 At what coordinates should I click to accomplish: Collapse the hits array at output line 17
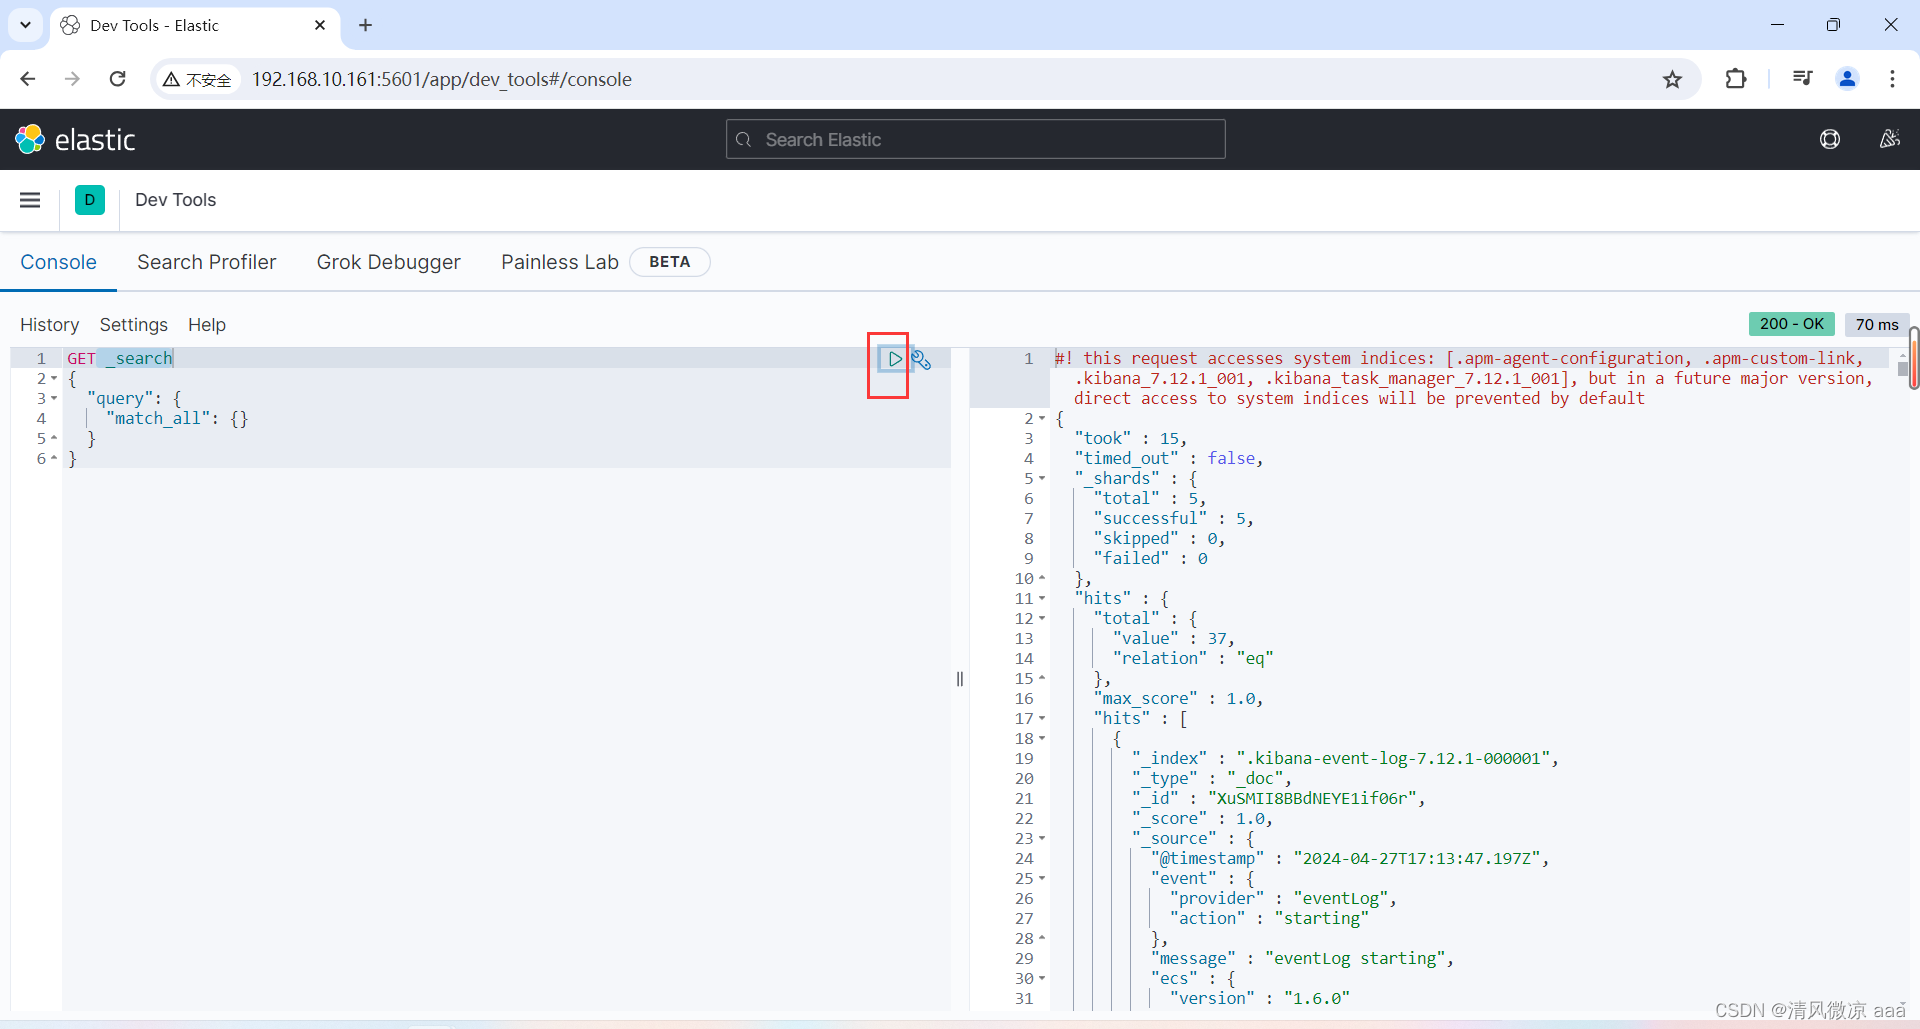coord(1042,719)
